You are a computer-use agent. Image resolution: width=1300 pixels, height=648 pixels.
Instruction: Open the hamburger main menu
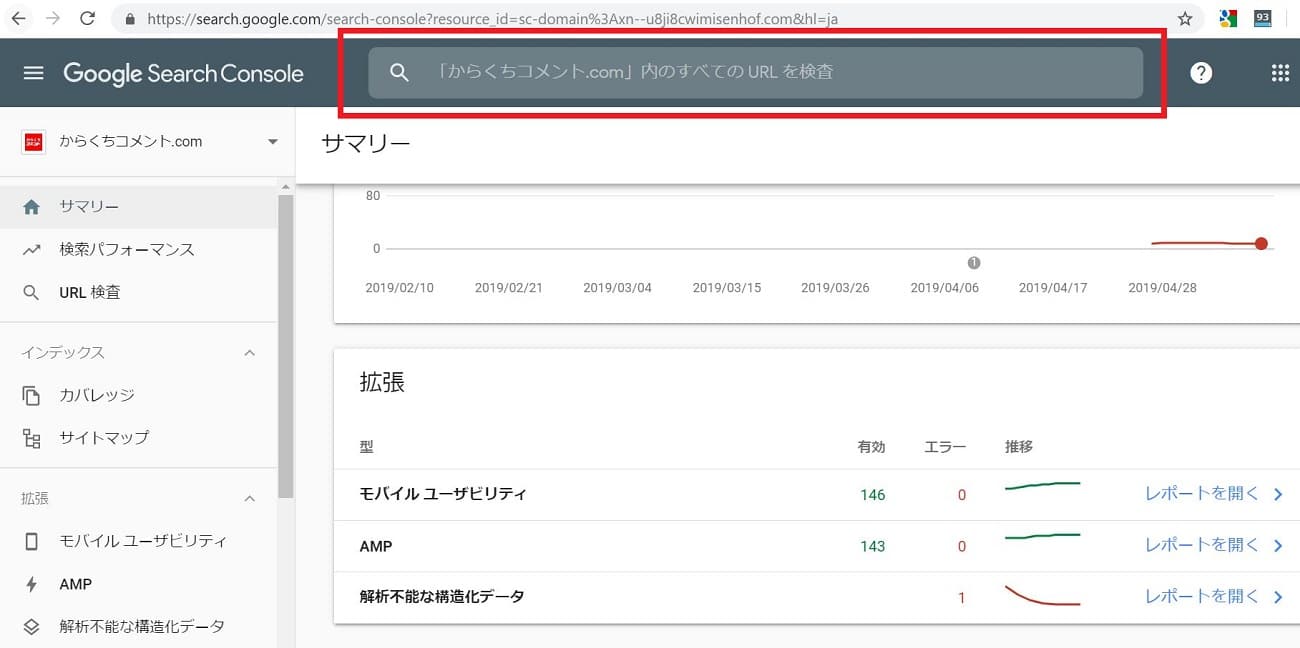pyautogui.click(x=33, y=73)
